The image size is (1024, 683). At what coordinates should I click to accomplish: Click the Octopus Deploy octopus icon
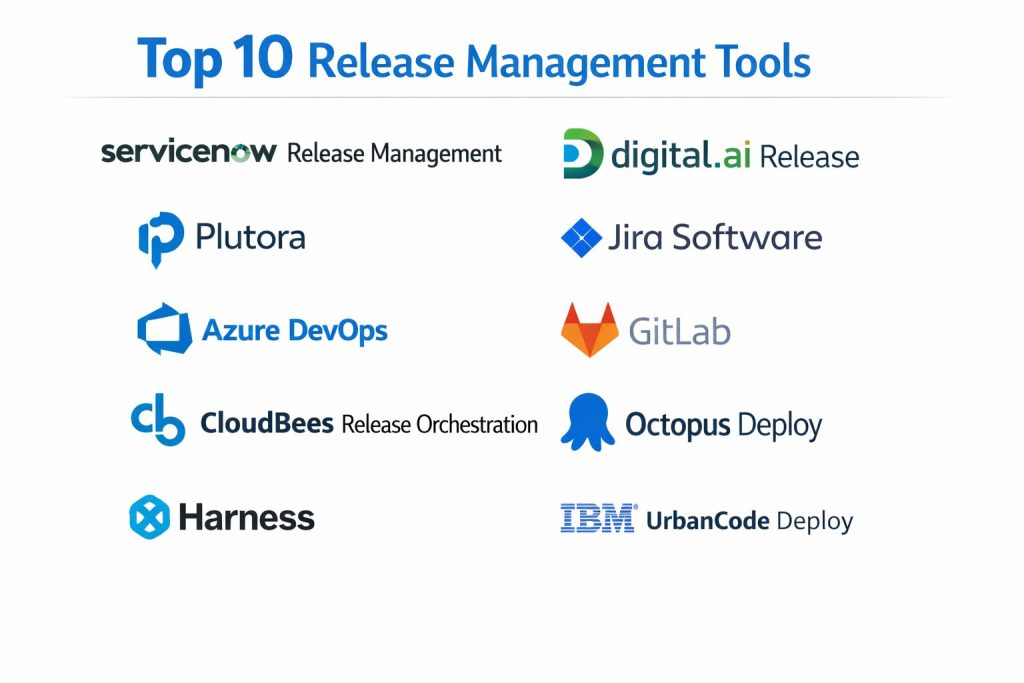pos(587,423)
